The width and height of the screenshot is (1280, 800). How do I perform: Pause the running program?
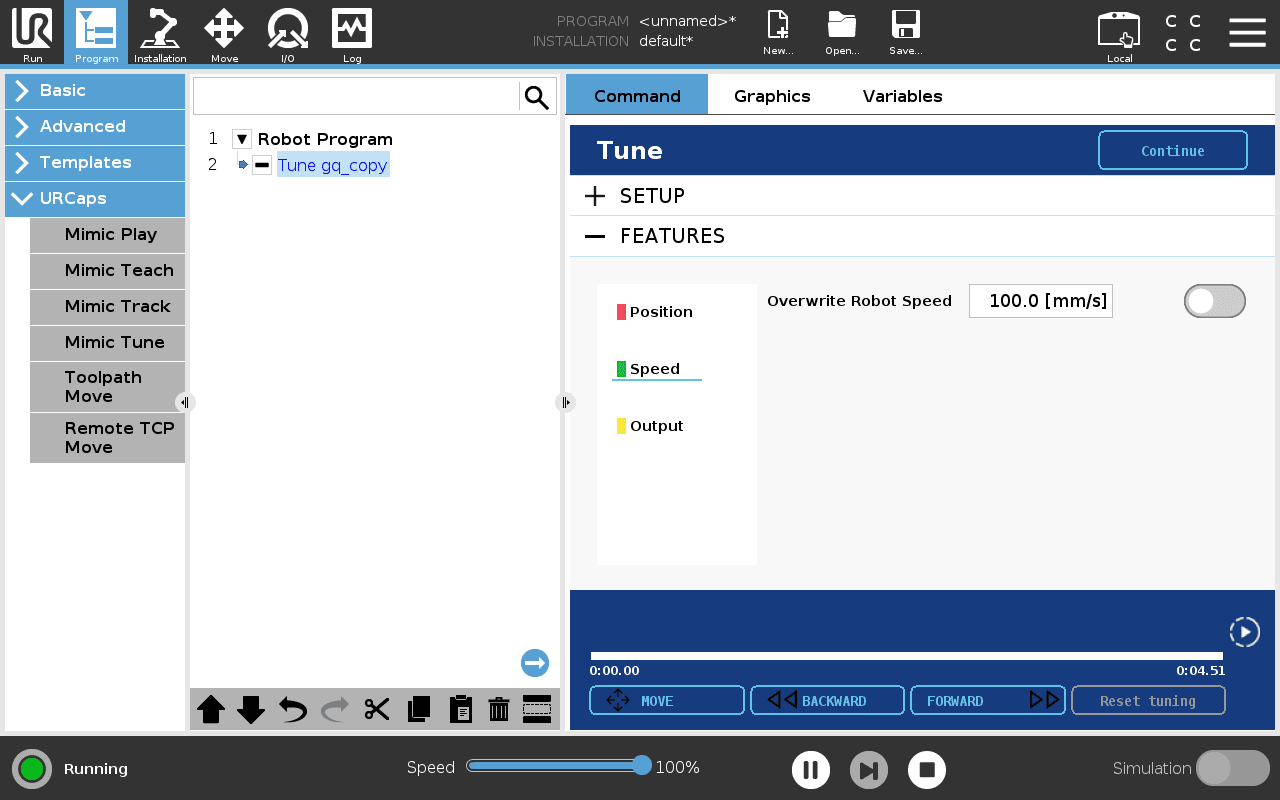tap(811, 770)
